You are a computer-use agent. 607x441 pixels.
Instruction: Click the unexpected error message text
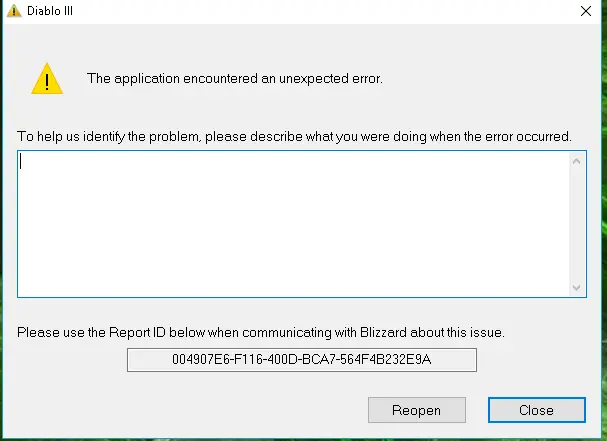[235, 78]
